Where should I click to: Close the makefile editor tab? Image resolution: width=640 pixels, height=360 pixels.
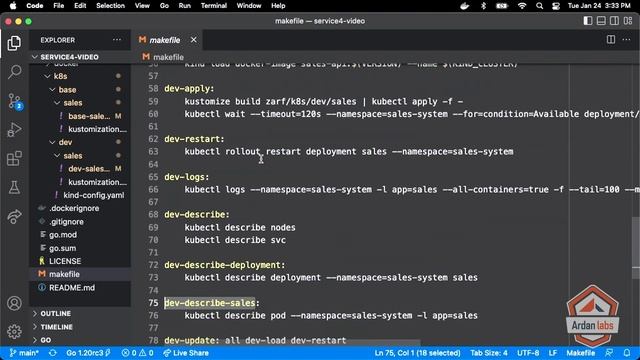[193, 40]
